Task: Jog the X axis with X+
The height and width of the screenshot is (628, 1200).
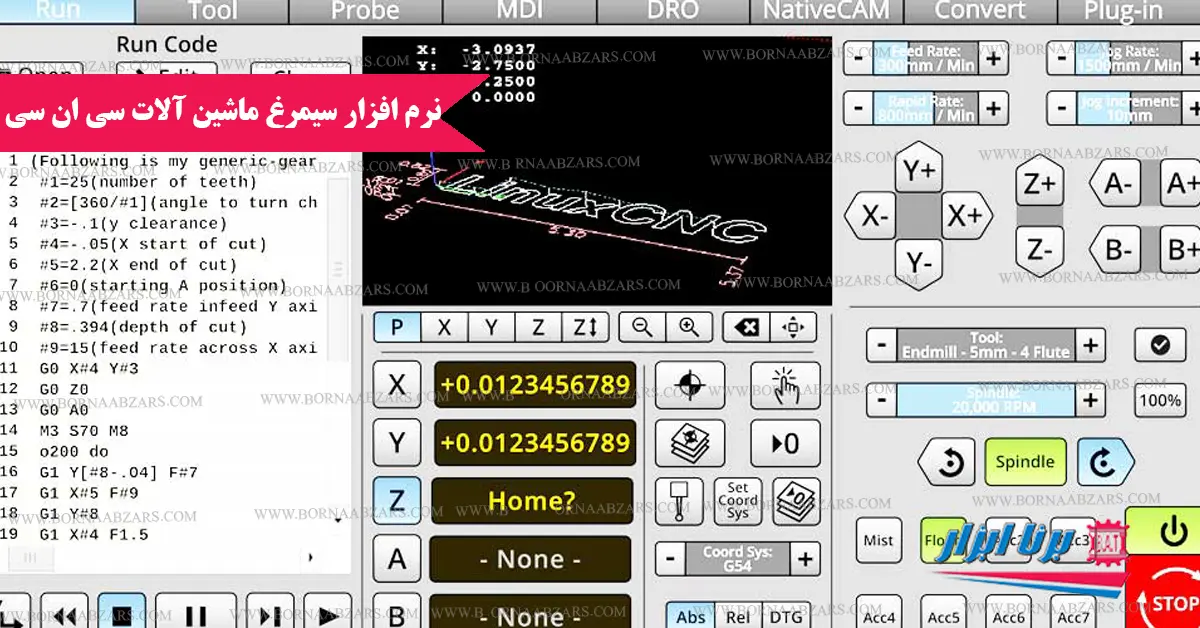Action: click(967, 215)
